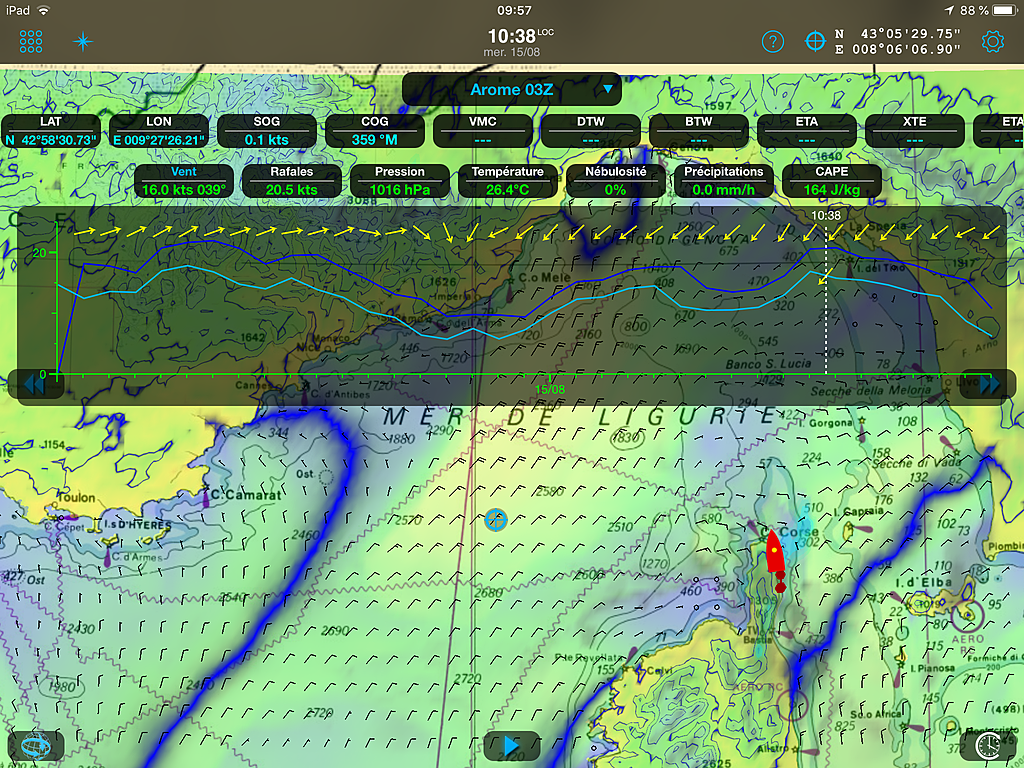Tap the blue crosshair cursor on the map
1024x768 pixels.
click(496, 520)
